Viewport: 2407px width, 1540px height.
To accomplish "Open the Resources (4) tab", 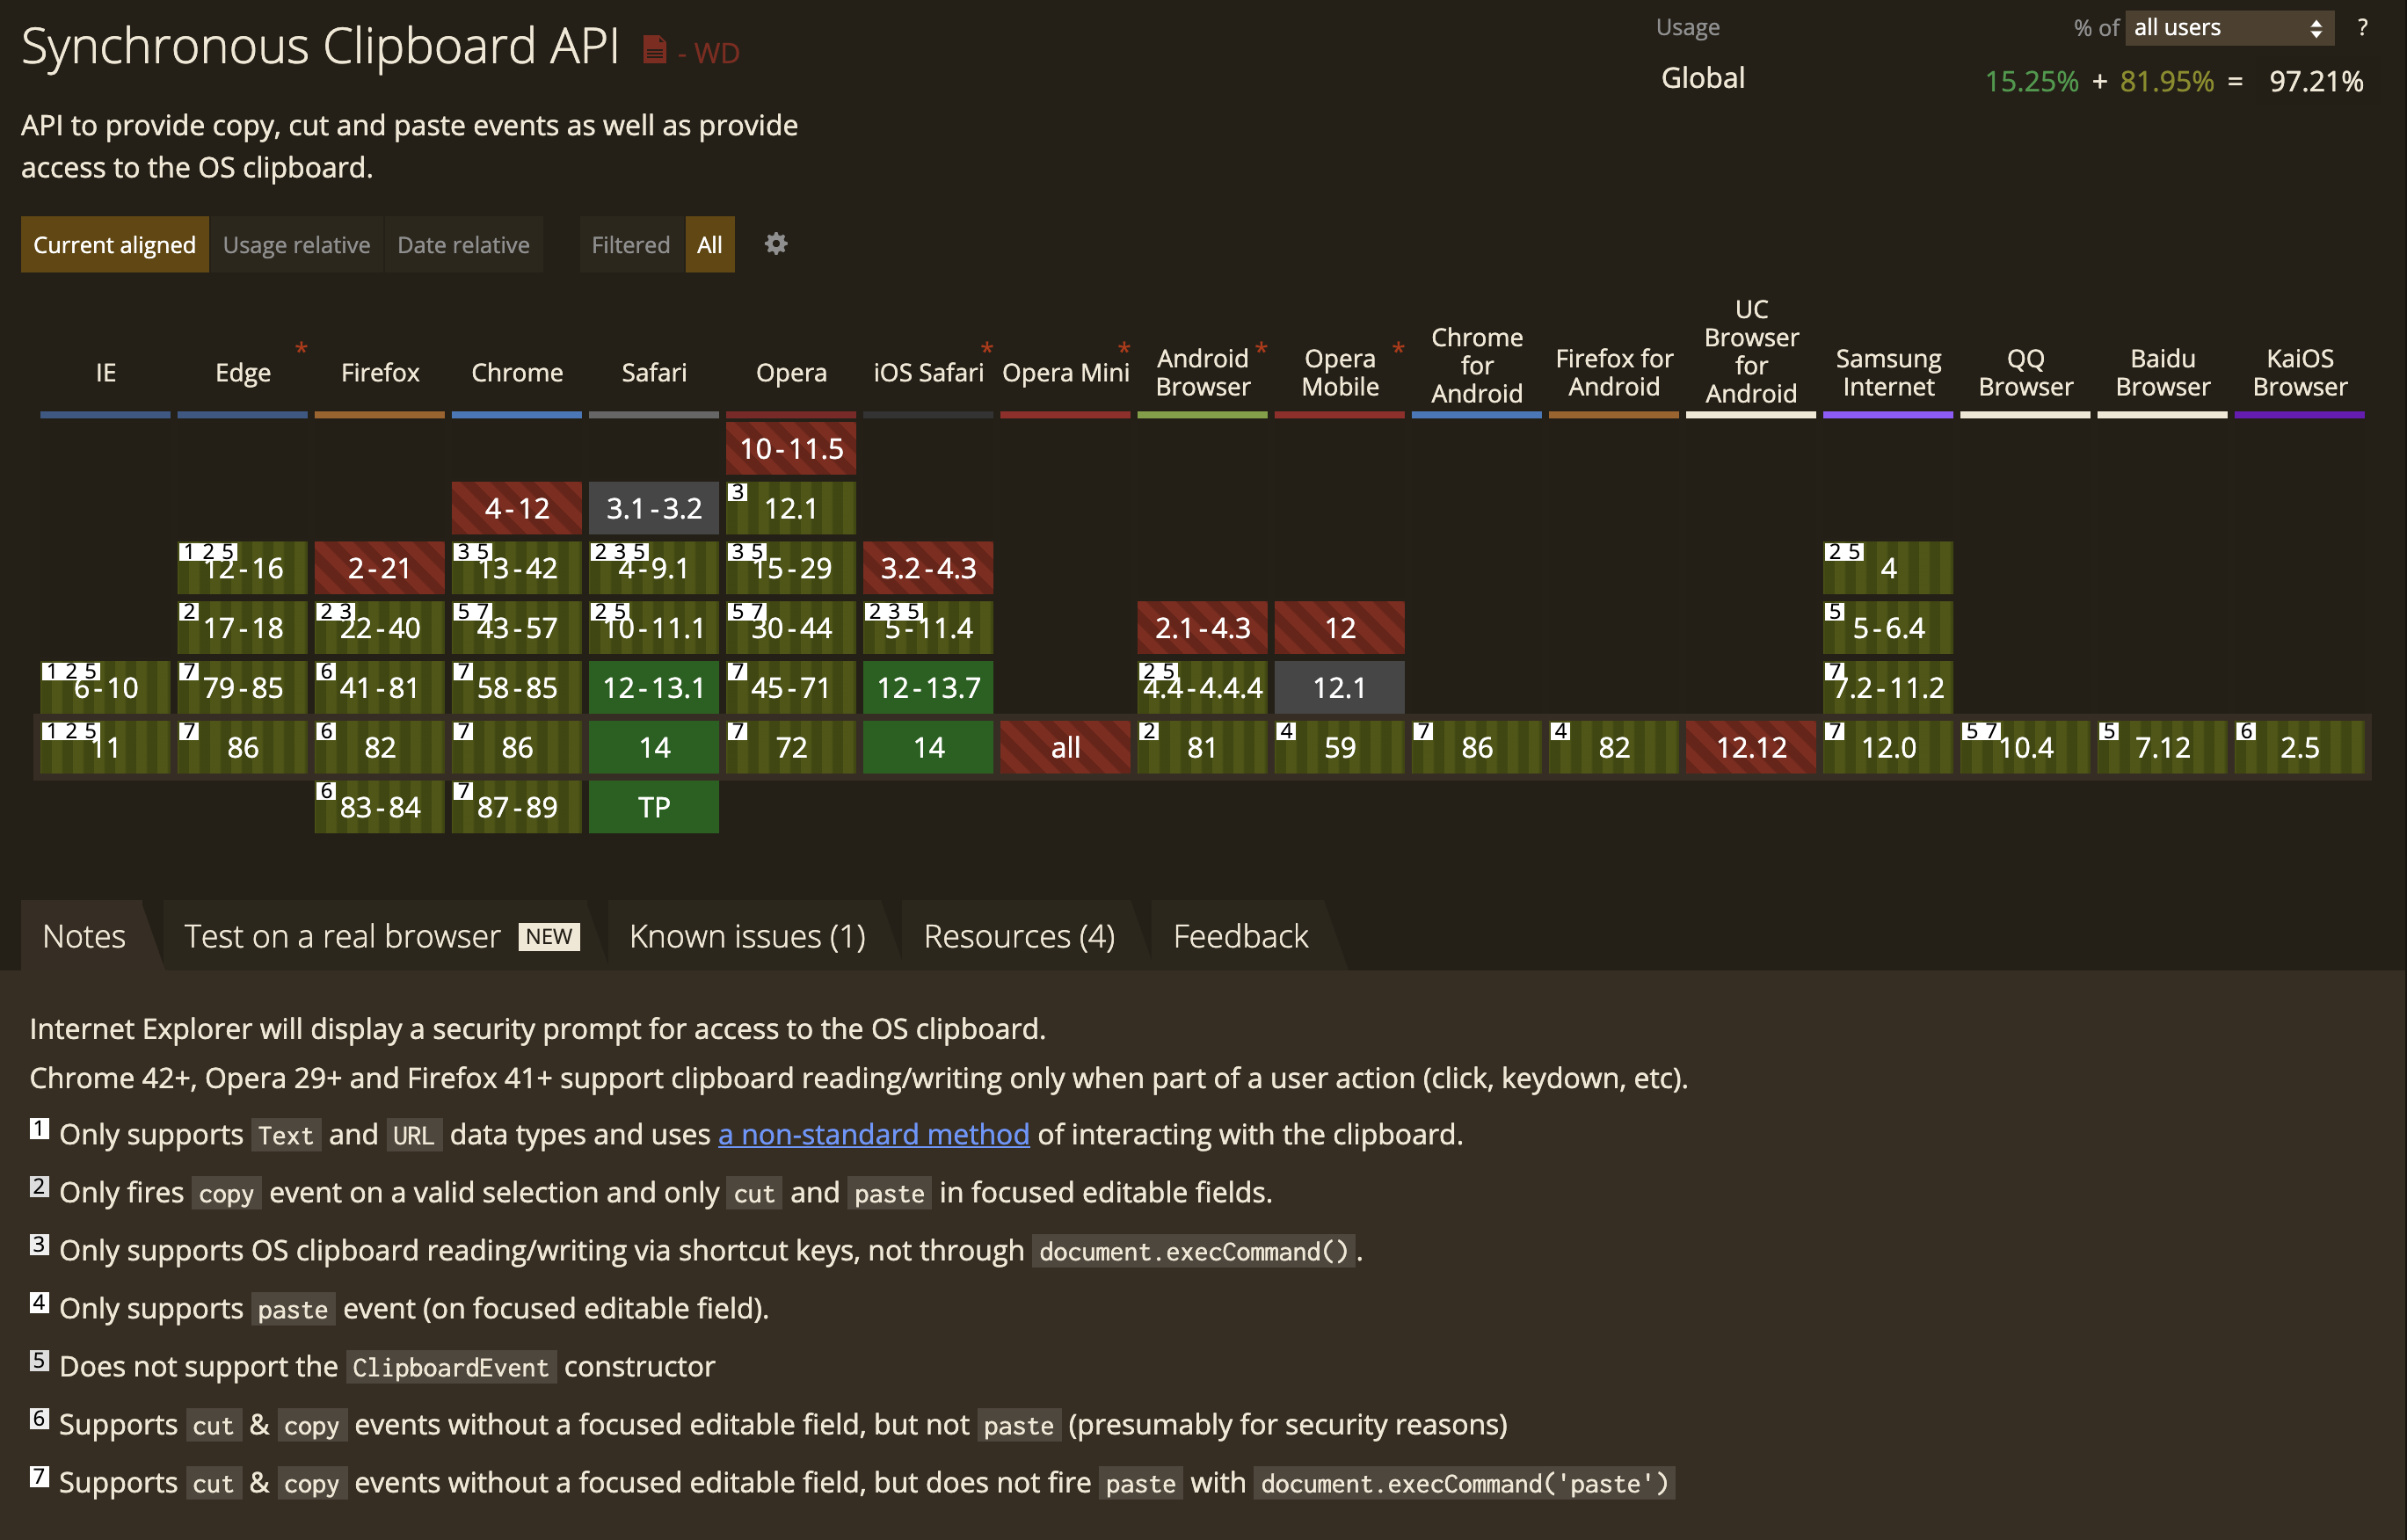I will (1019, 936).
